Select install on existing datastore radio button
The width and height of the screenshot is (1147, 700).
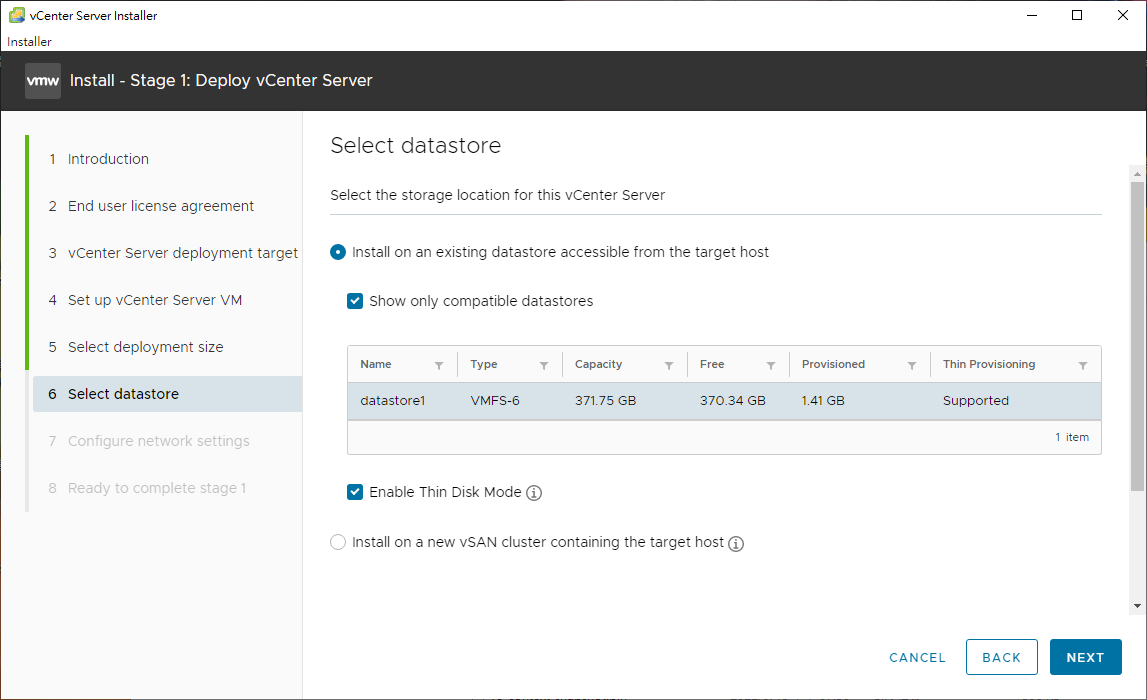click(x=338, y=252)
